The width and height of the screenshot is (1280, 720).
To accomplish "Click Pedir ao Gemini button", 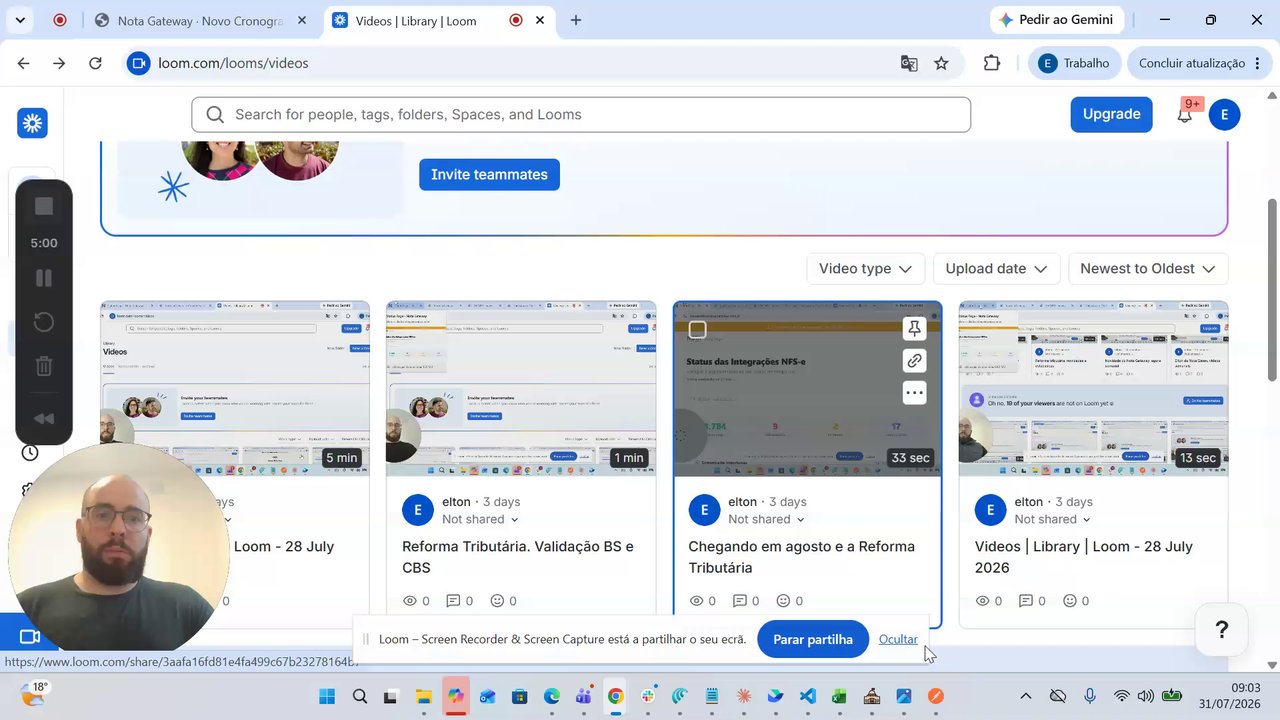I will 1057,20.
